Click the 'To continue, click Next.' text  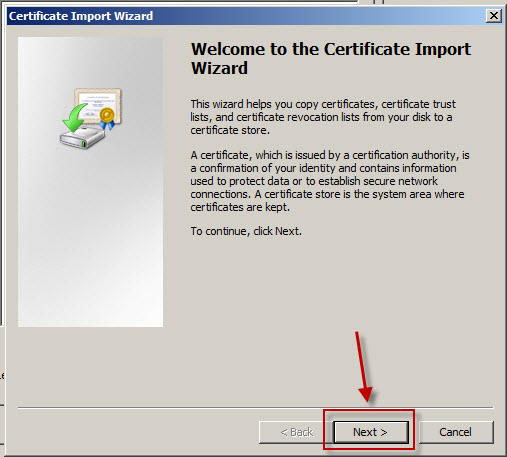pos(246,231)
